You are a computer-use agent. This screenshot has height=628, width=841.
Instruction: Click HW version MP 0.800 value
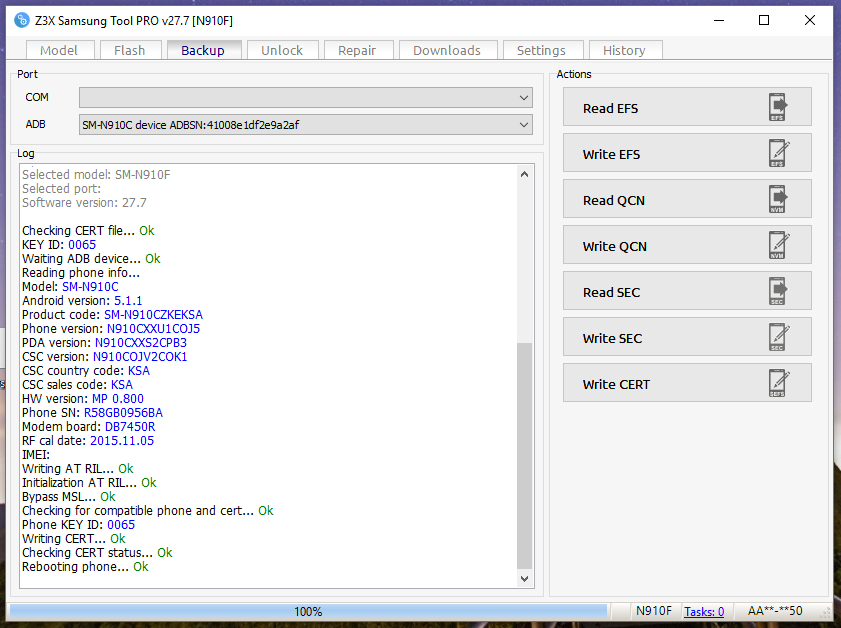pos(118,398)
